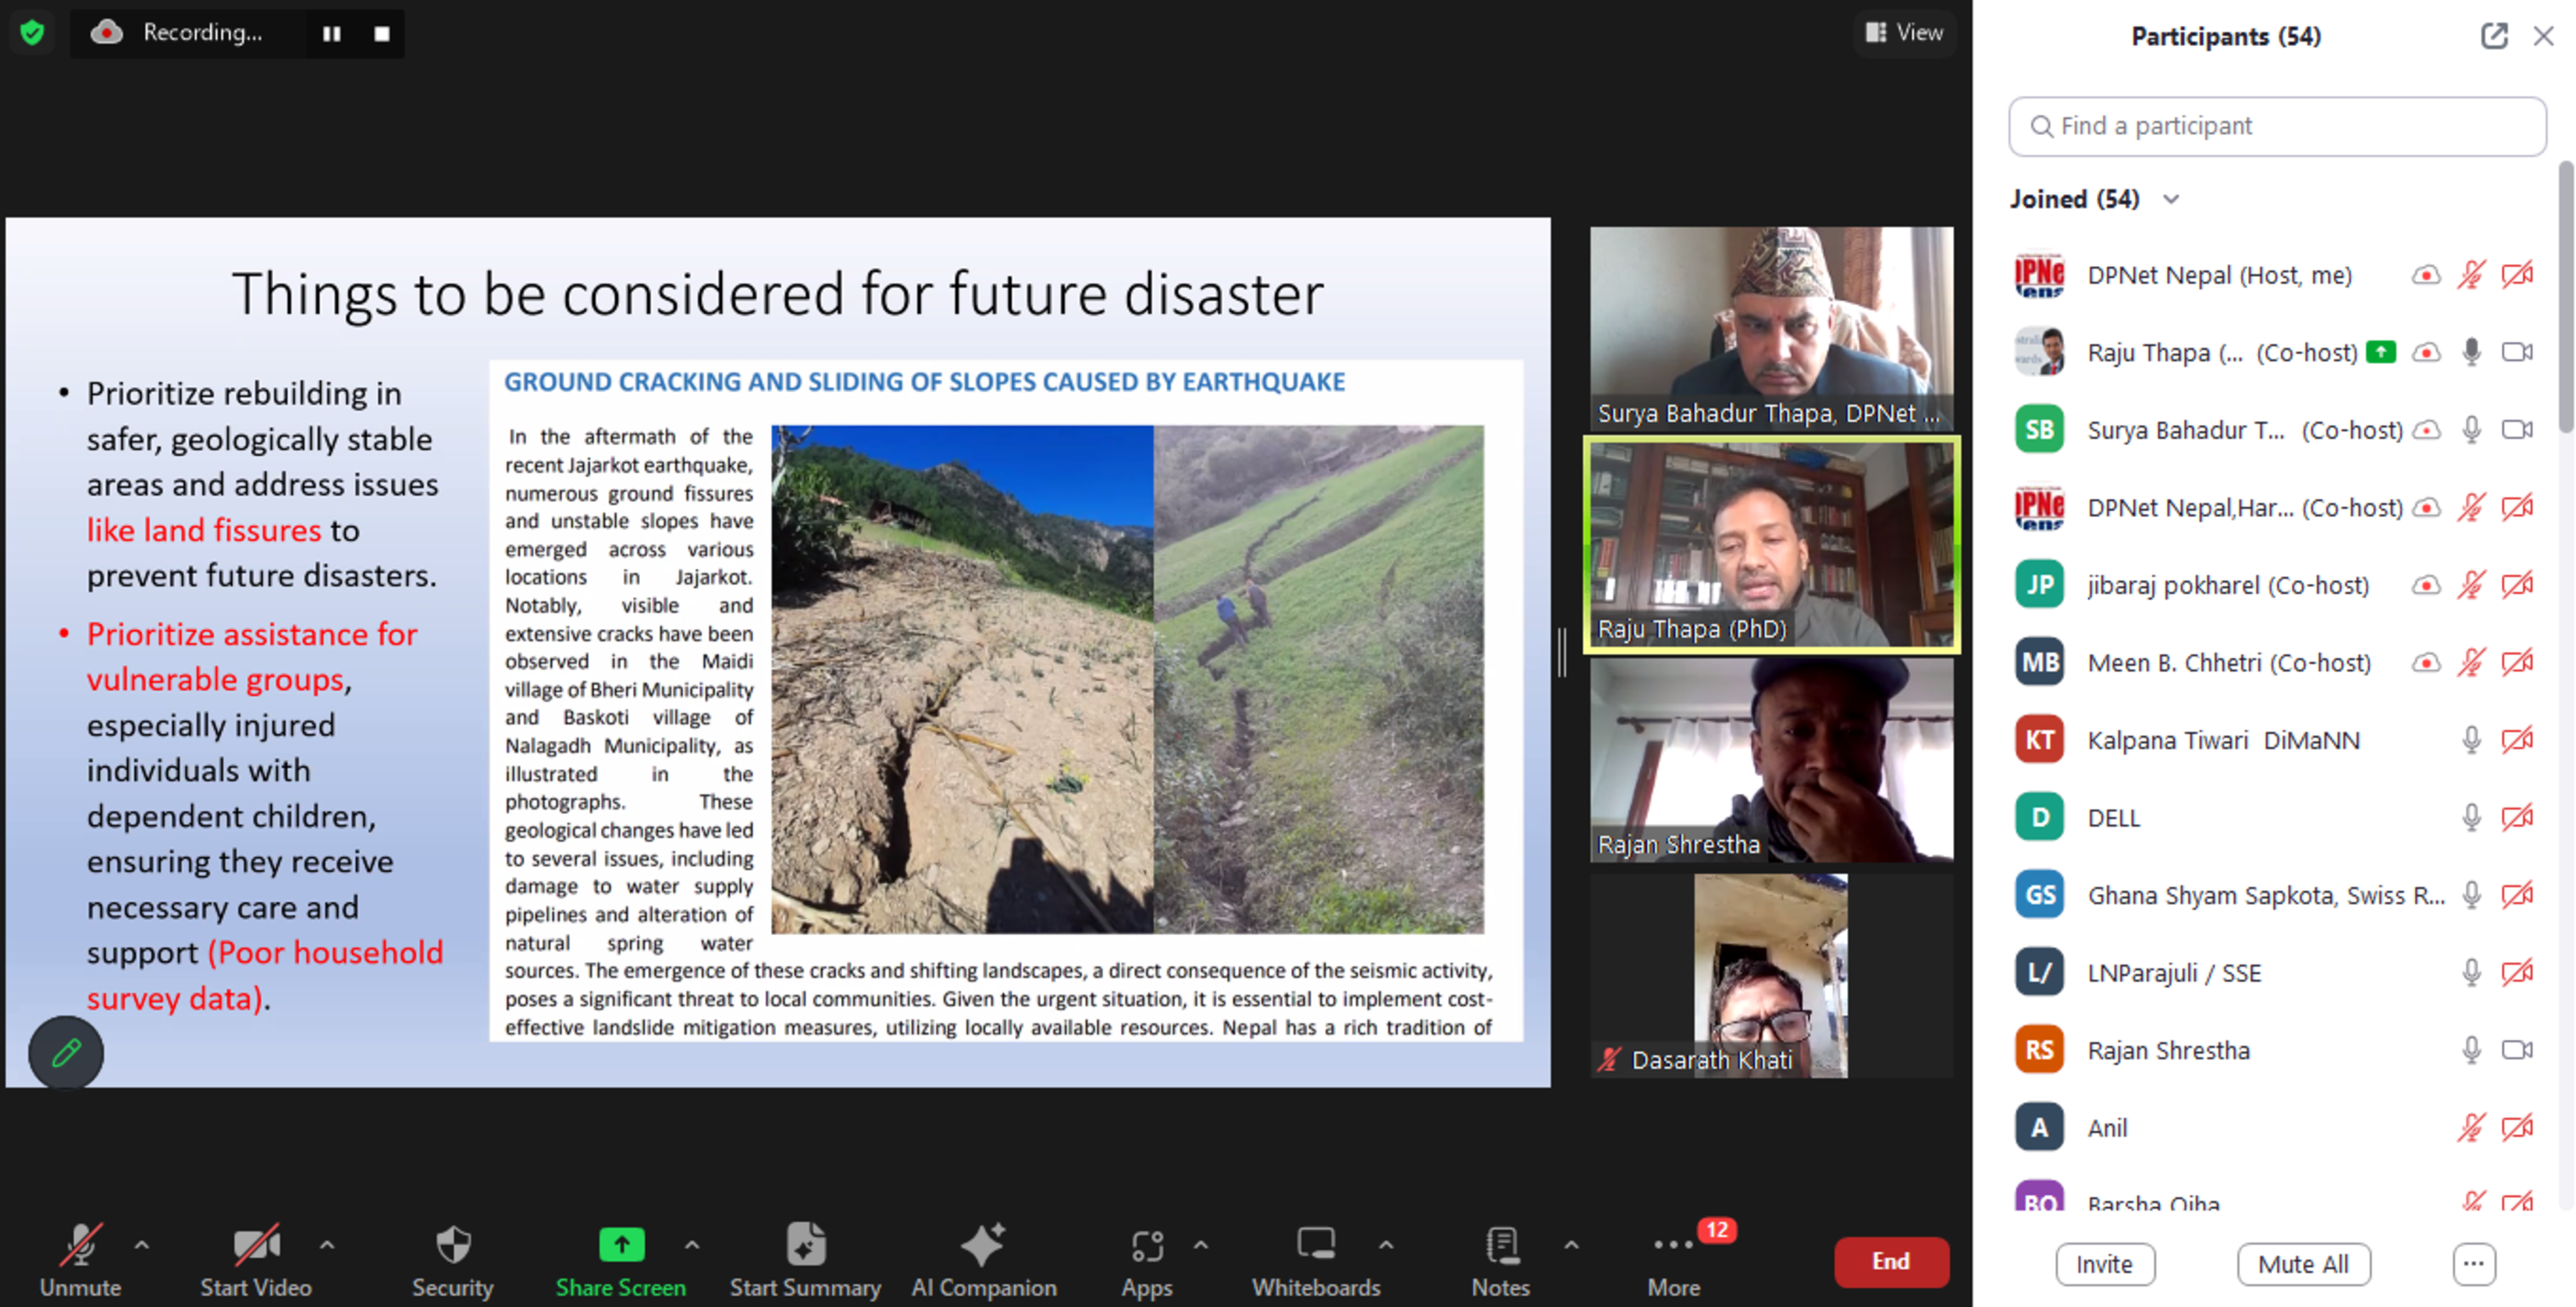Open the More menu with 12 badge
The width and height of the screenshot is (2576, 1307).
coord(1673,1246)
